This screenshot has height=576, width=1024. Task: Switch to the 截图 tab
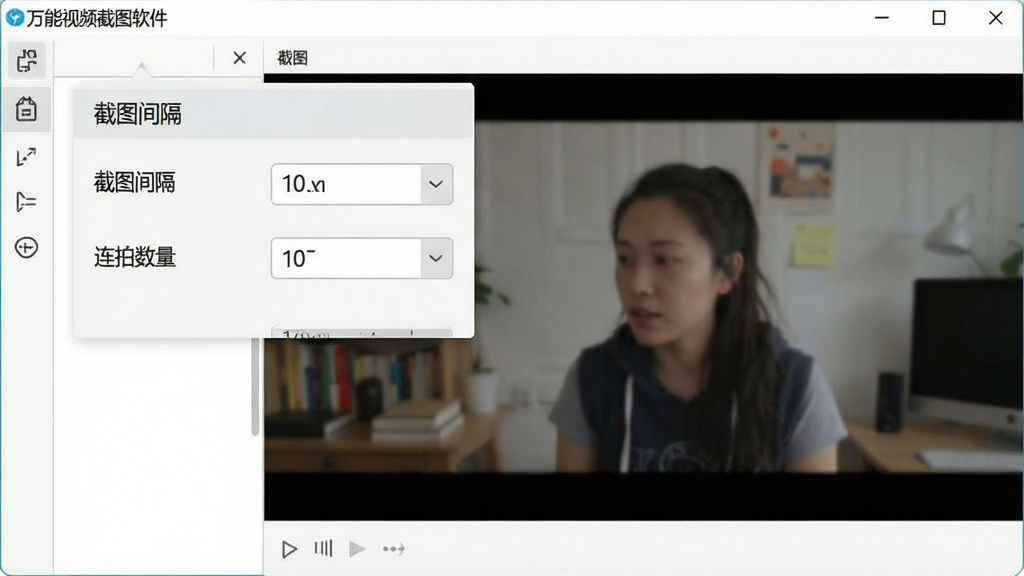[293, 58]
